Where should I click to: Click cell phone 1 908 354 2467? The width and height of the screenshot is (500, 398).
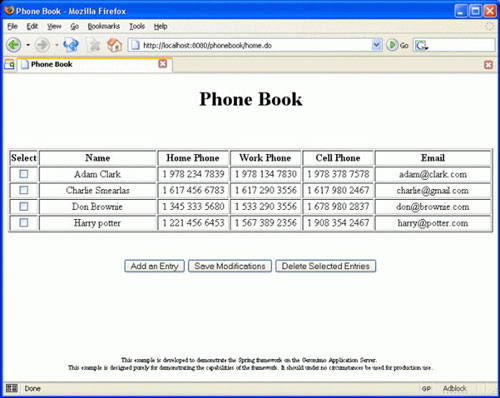tap(338, 223)
